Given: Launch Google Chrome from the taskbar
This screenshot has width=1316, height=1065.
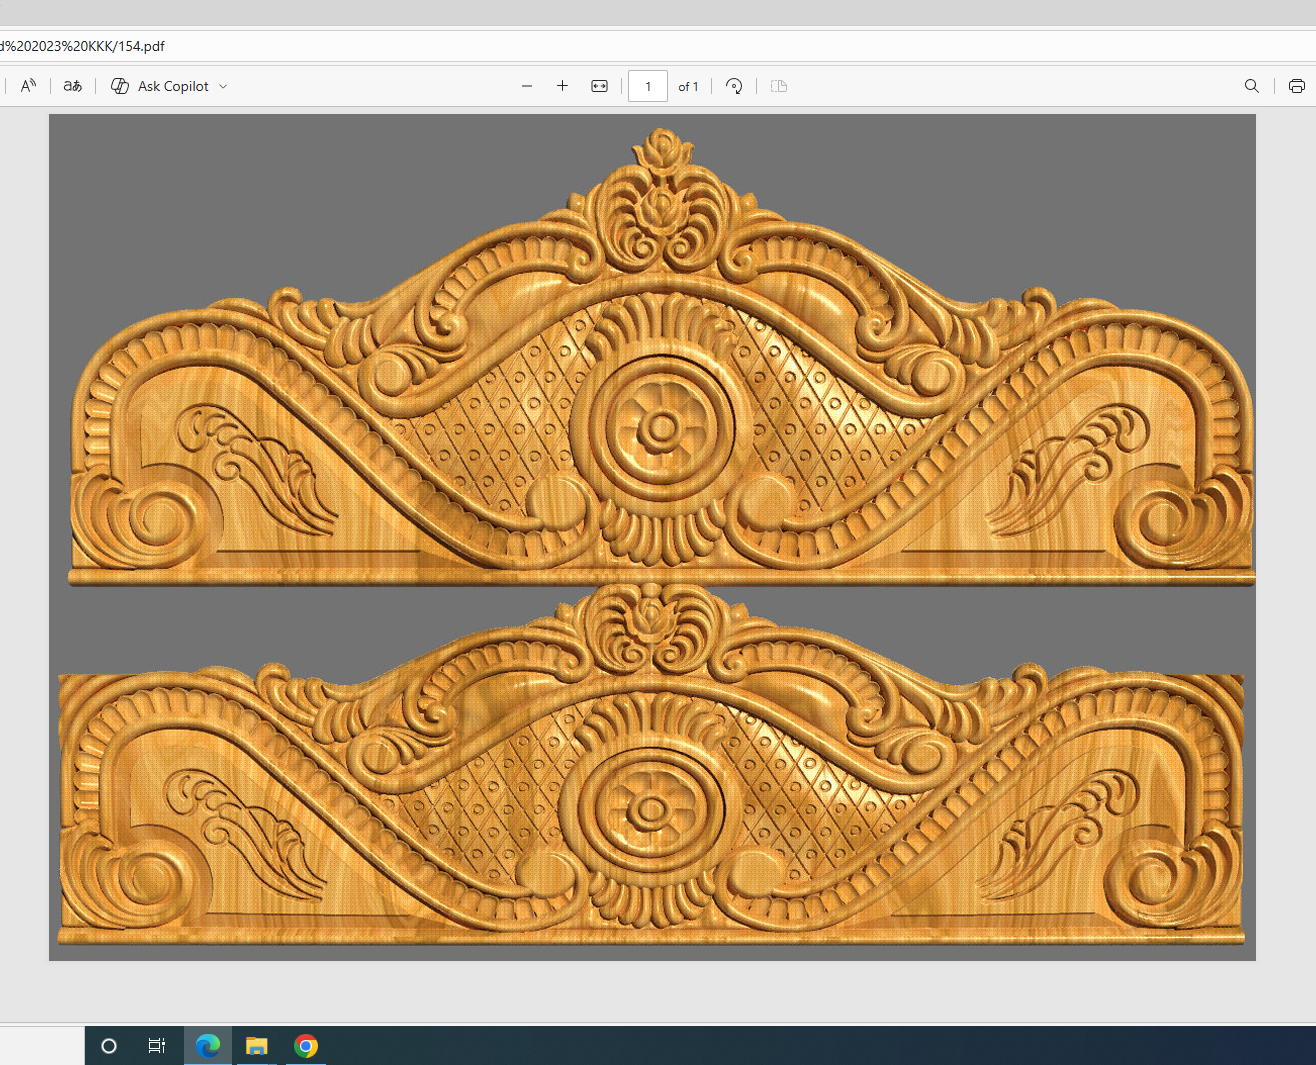Looking at the screenshot, I should click(306, 1046).
